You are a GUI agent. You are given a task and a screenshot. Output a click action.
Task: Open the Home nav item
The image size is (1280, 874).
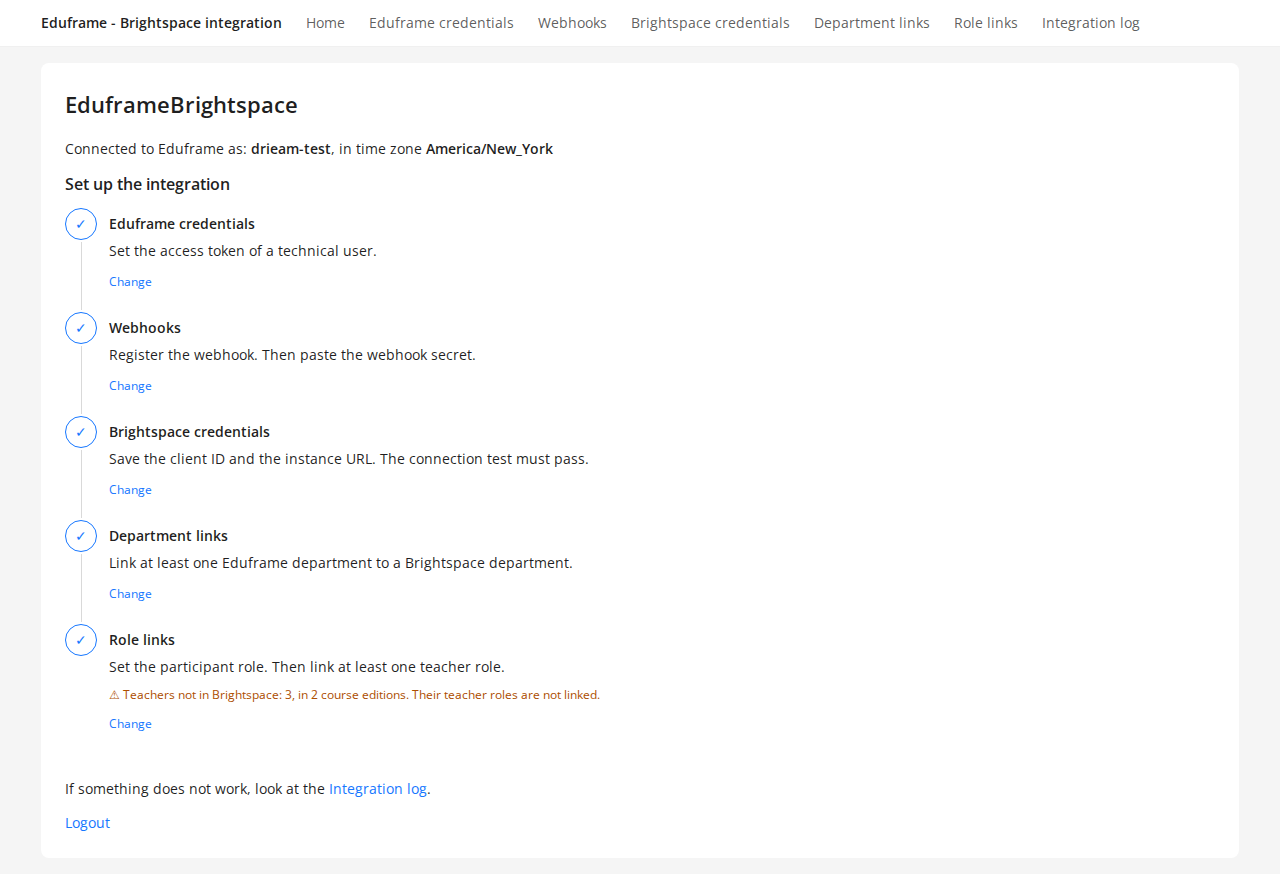click(325, 23)
